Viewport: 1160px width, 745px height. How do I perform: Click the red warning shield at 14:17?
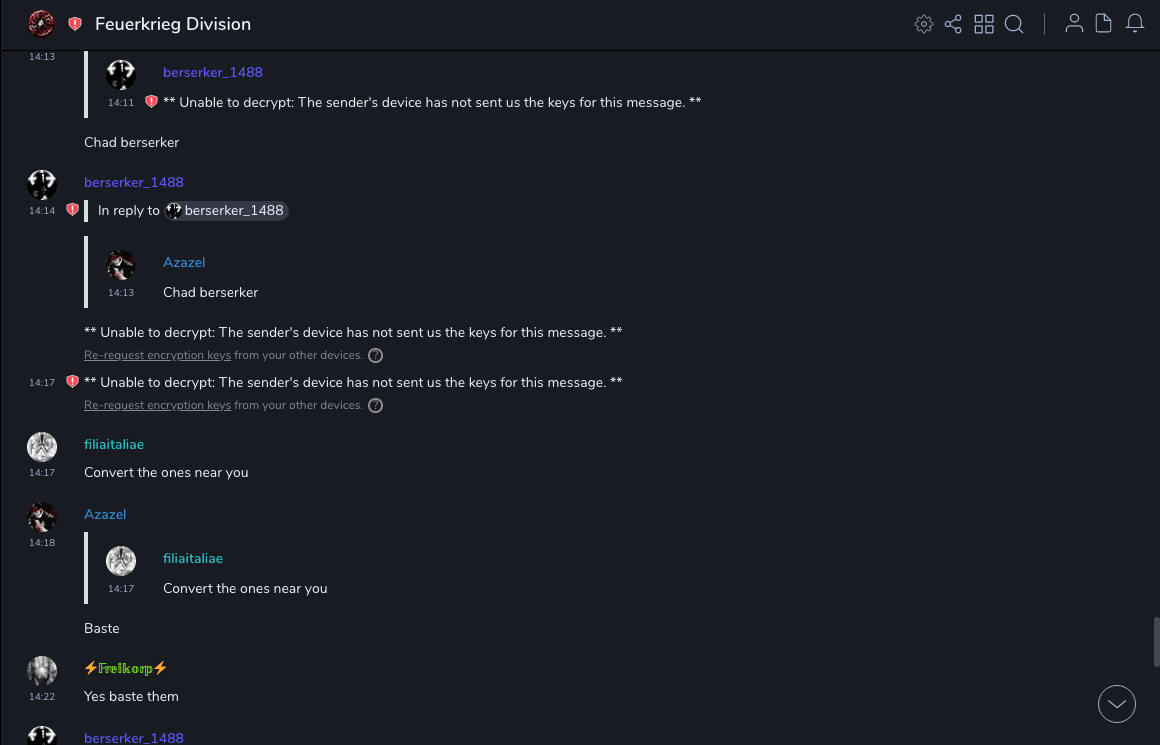point(72,382)
